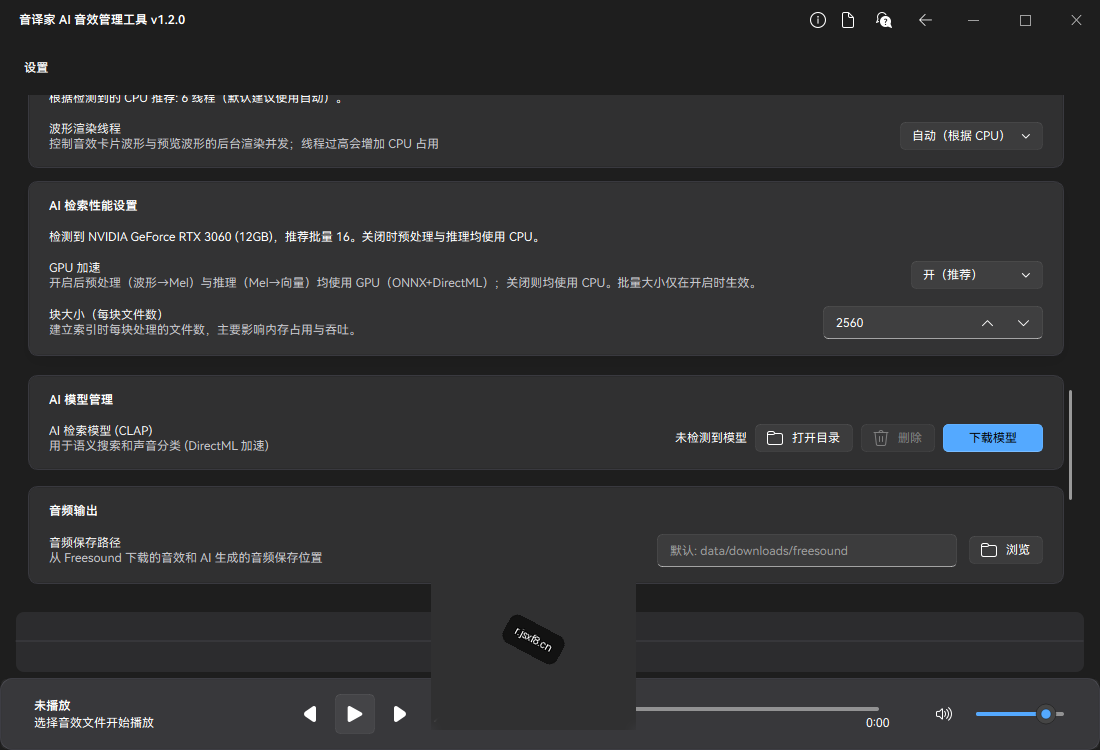The width and height of the screenshot is (1100, 750).
Task: Decrease 块大小 value with down arrow
Action: 1024,323
